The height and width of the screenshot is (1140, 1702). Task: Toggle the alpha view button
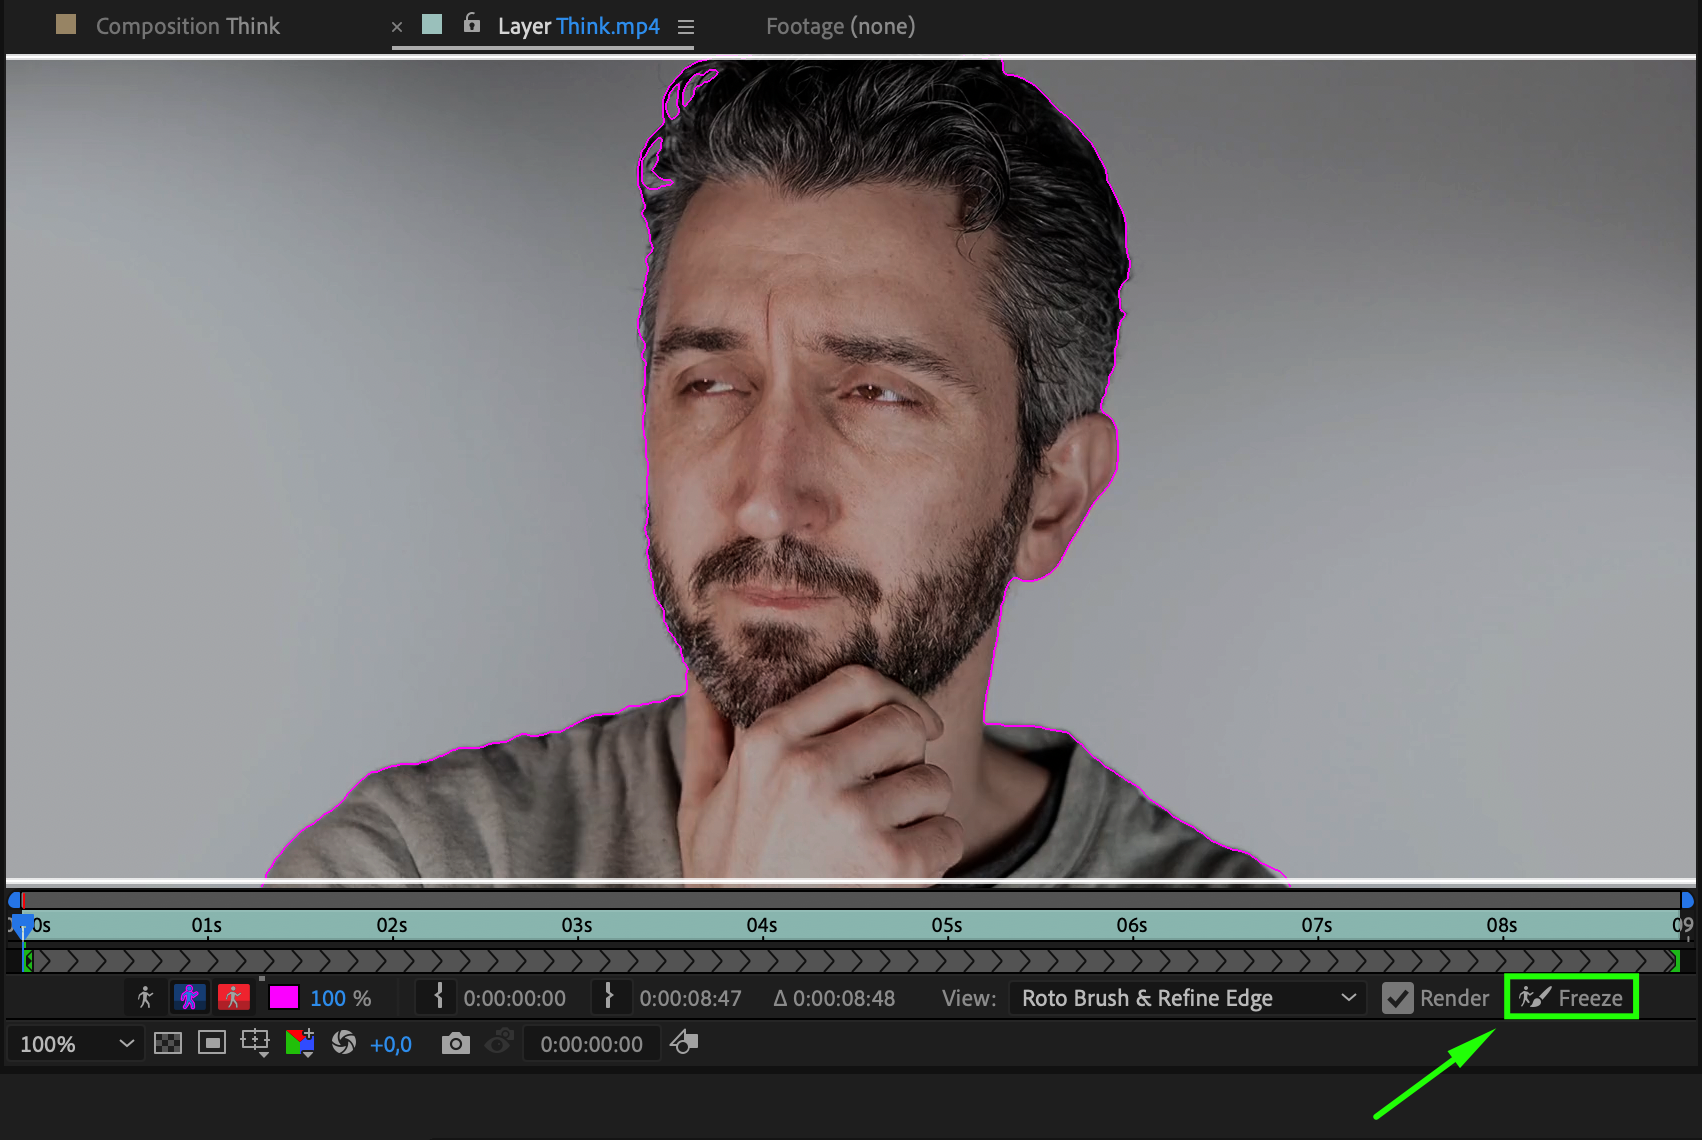[x=145, y=997]
